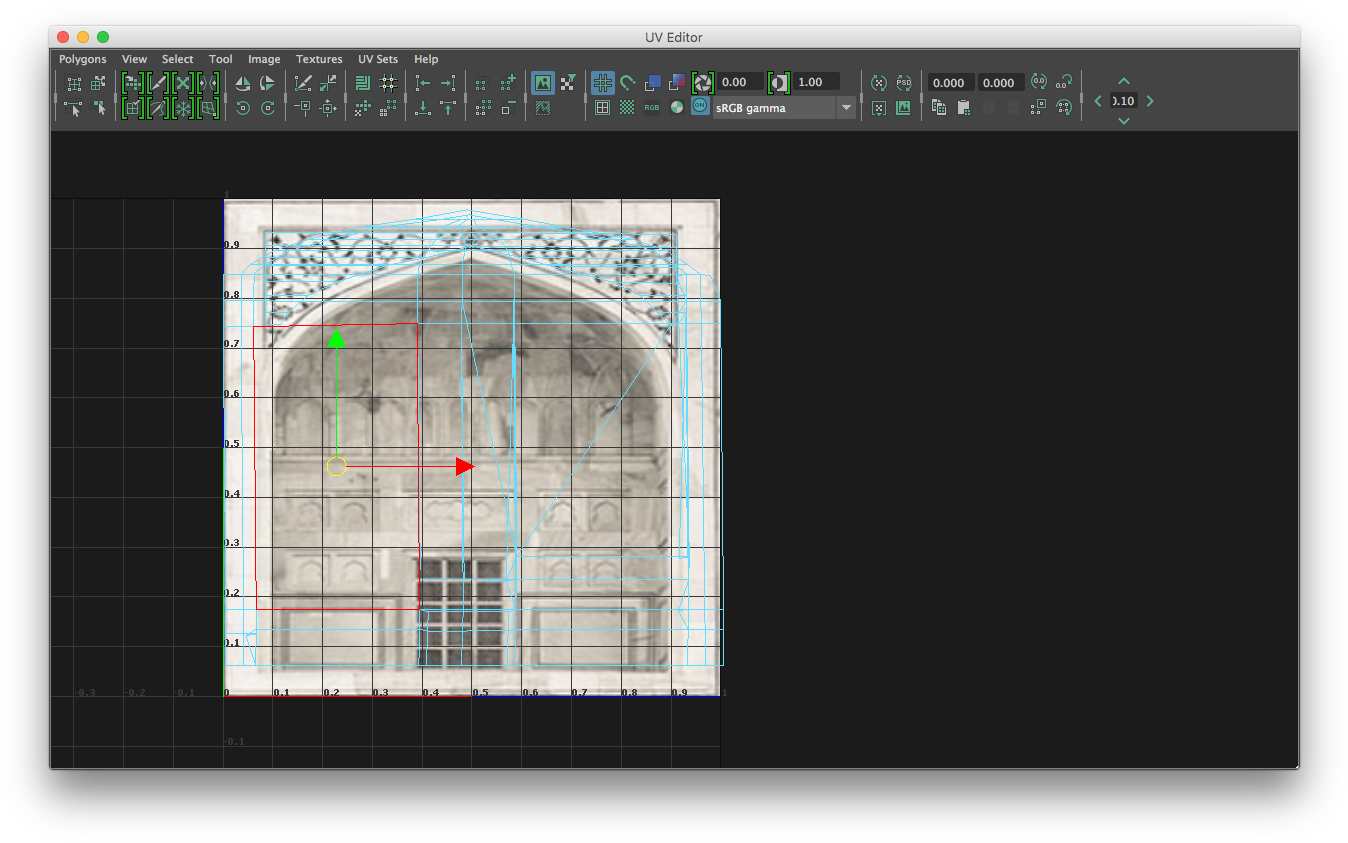Open the UV Sets menu

(378, 59)
